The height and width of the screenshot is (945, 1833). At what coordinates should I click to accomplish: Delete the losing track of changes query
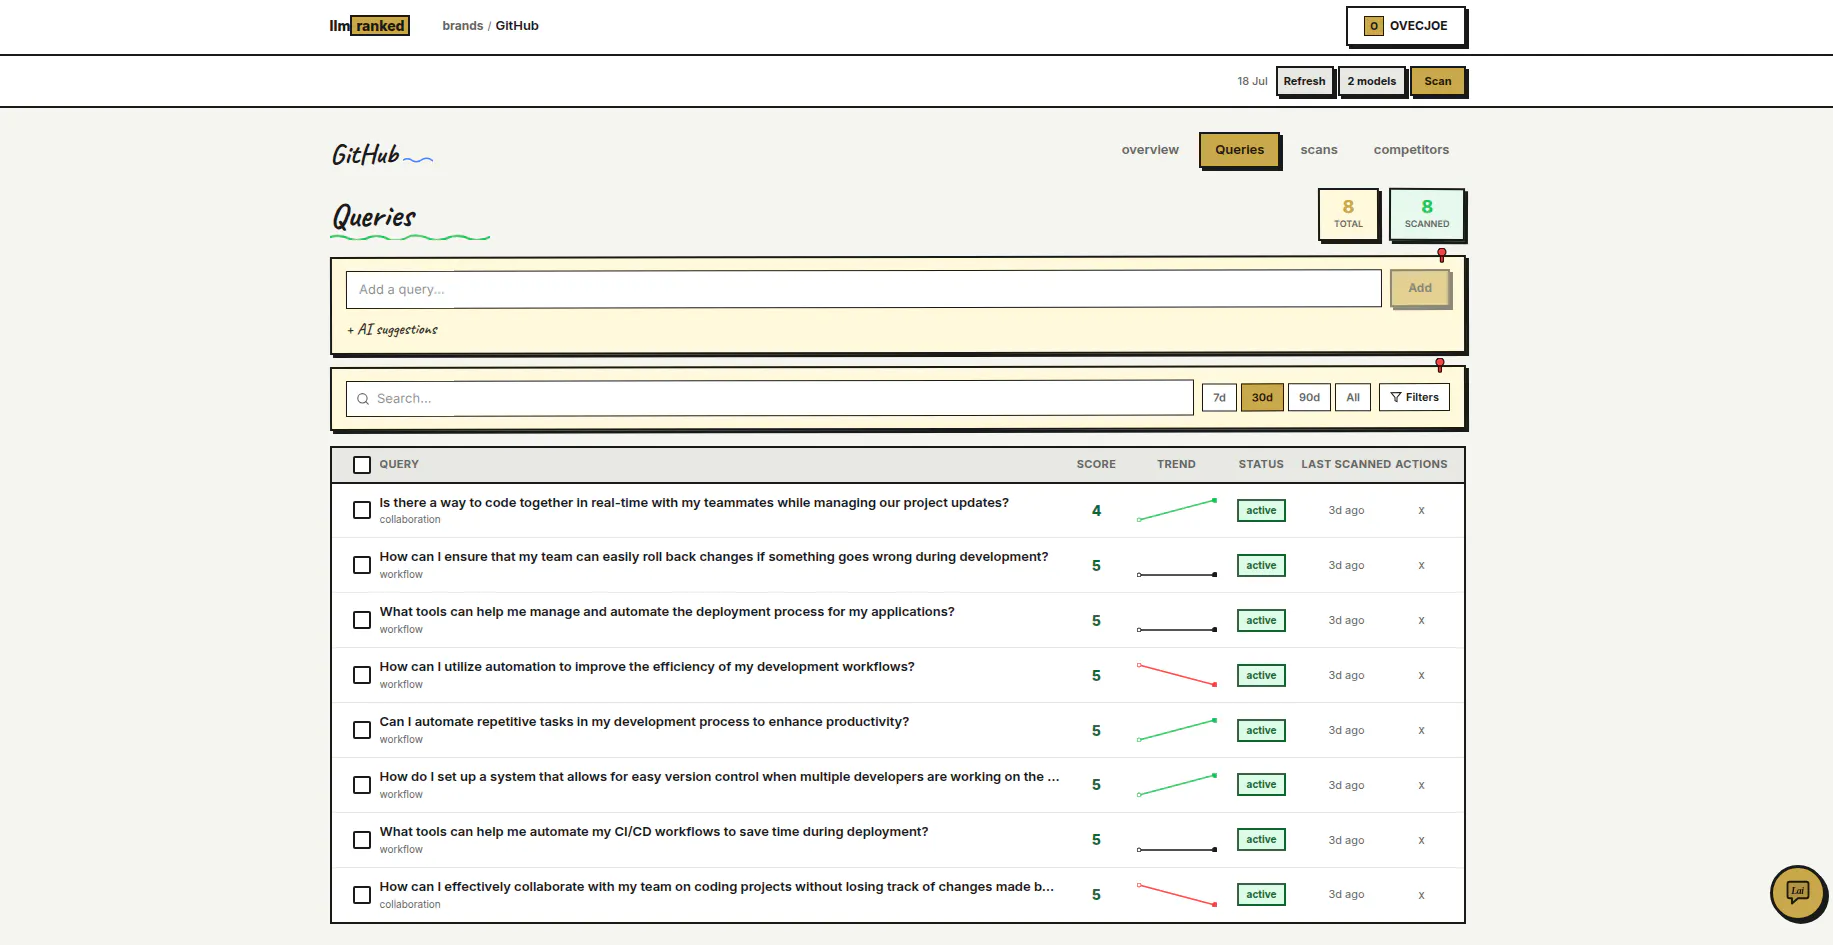pos(1421,896)
